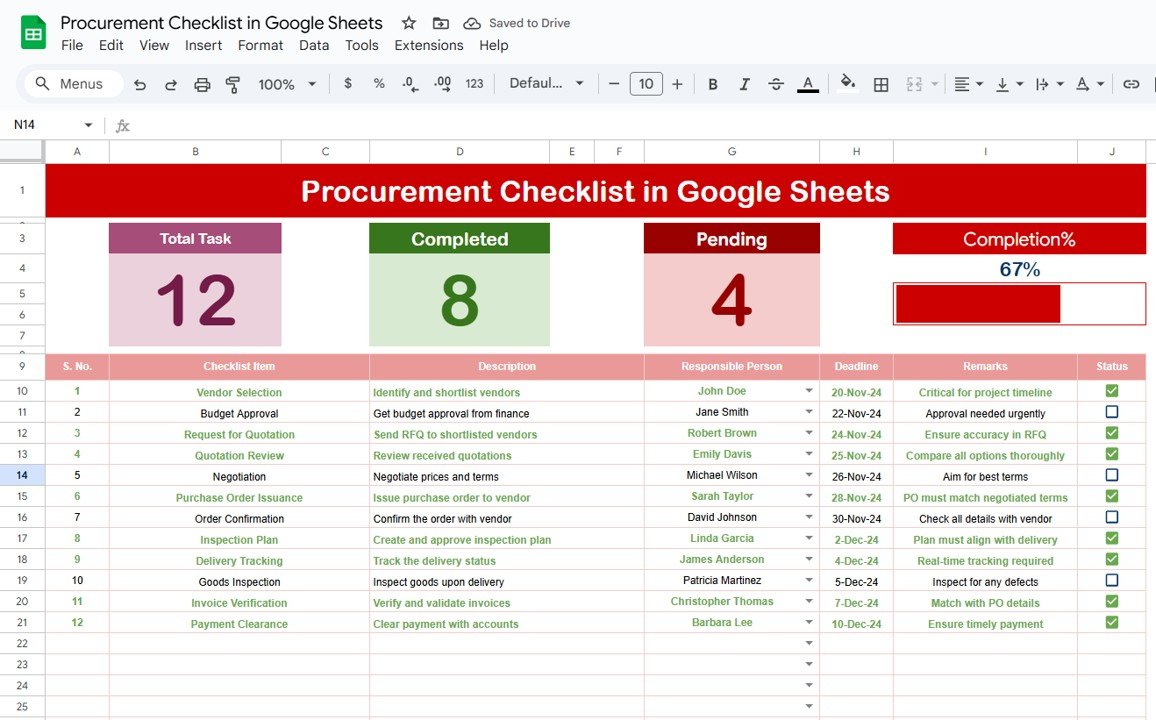Uncheck Request for Quotation status checkbox
The image size is (1156, 720).
click(x=1112, y=433)
